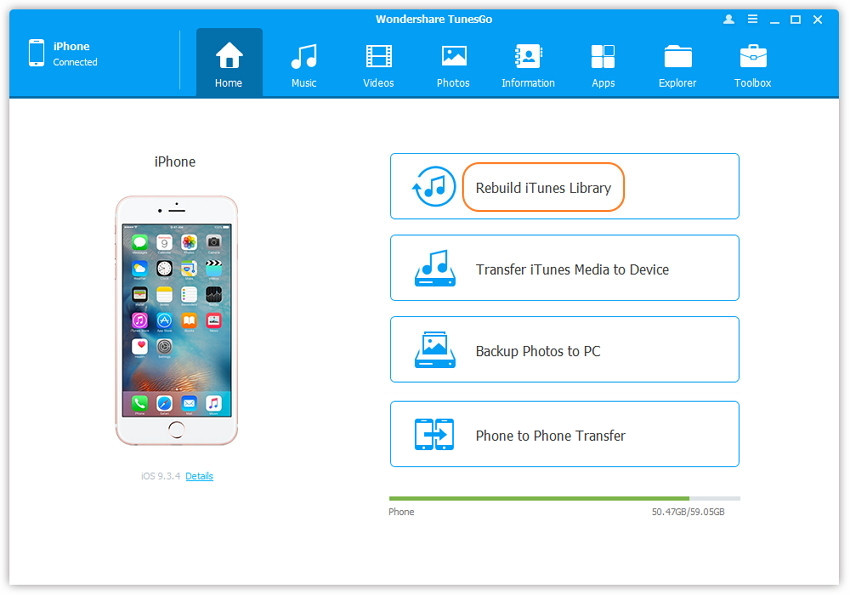
Task: Switch to the Videos tab label
Action: pyautogui.click(x=378, y=83)
